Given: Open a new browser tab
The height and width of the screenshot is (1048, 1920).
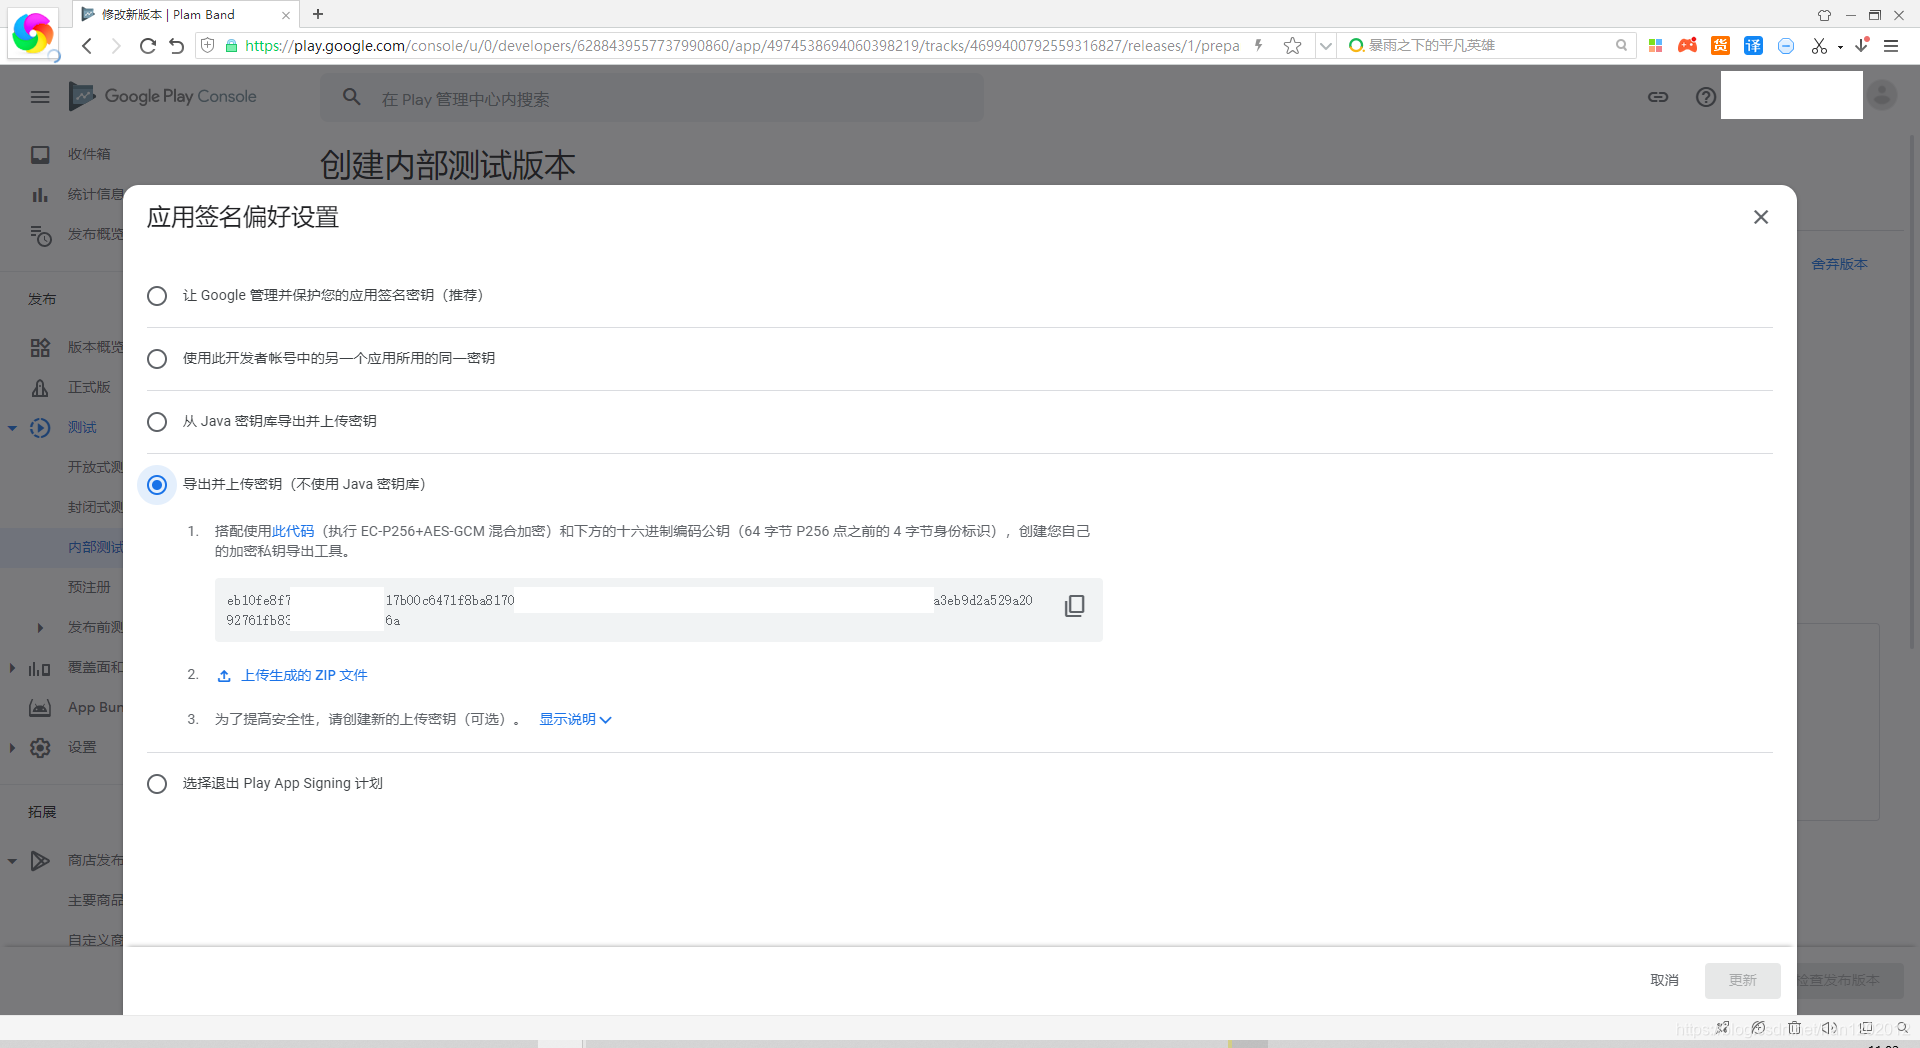Looking at the screenshot, I should coord(318,14).
